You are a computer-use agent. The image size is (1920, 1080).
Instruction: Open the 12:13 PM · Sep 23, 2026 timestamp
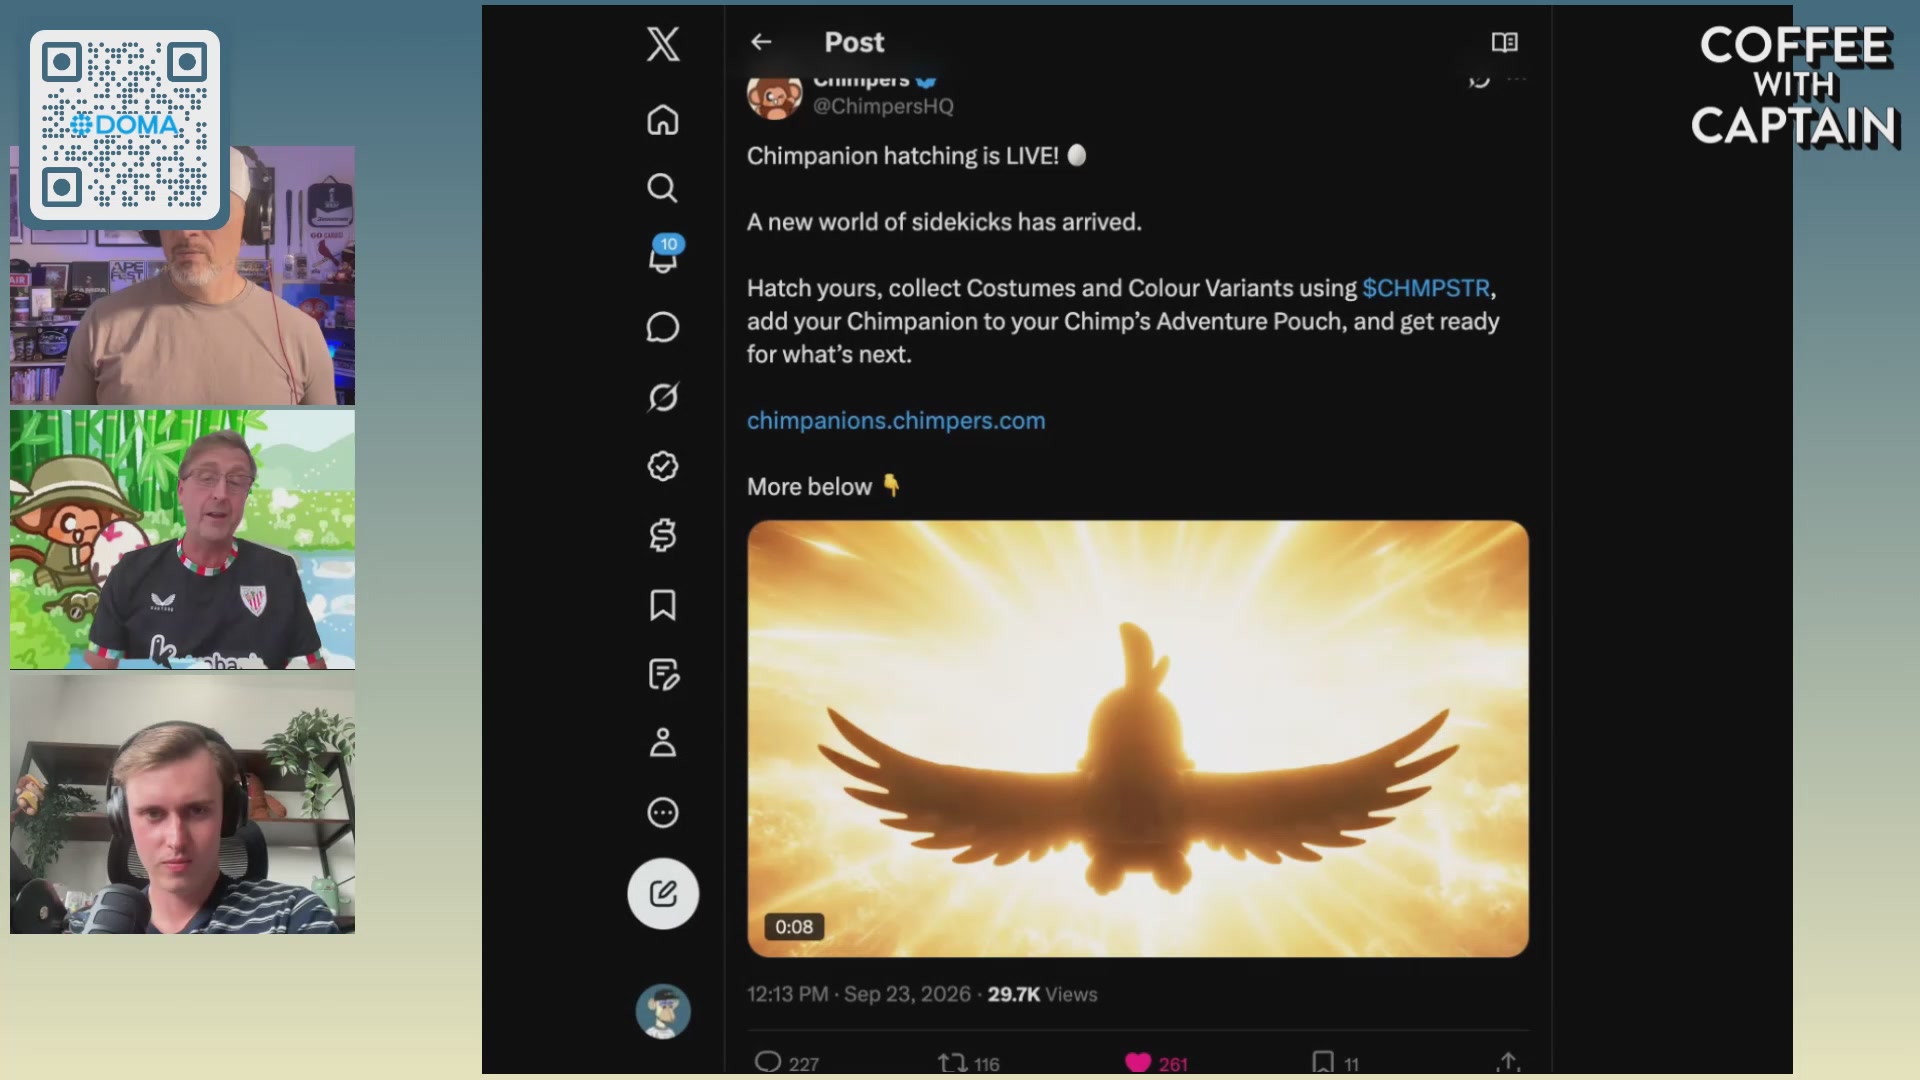point(859,994)
